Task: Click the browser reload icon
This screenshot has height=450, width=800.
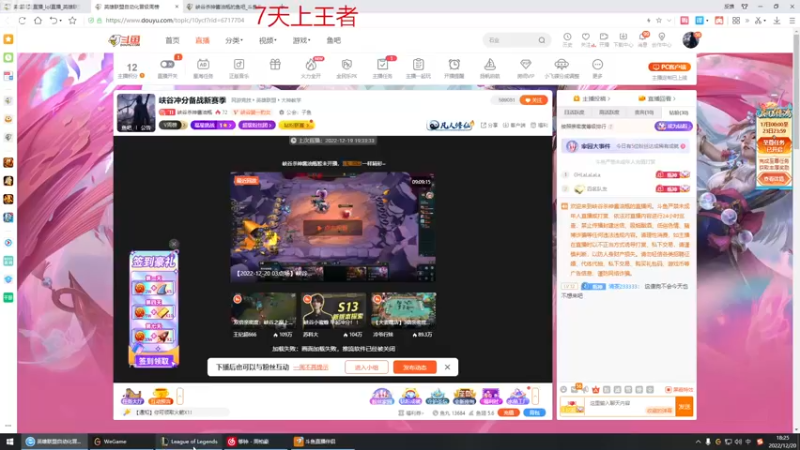Action: click(22, 20)
